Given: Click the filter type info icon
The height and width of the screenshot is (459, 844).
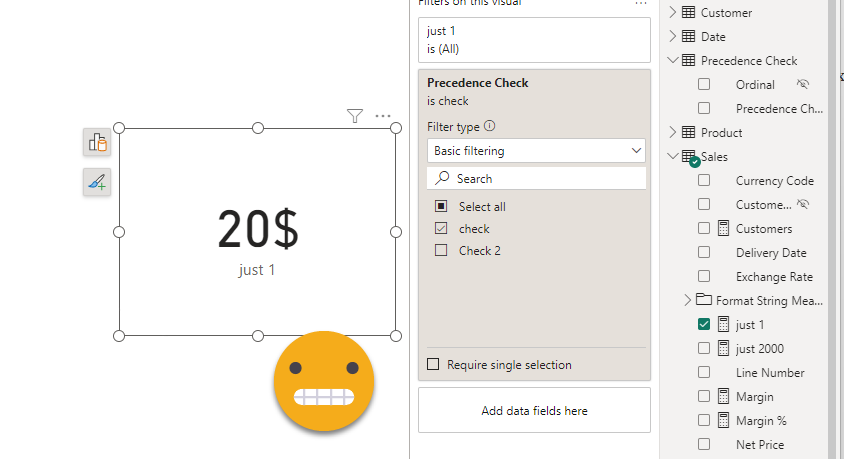Looking at the screenshot, I should click(489, 127).
